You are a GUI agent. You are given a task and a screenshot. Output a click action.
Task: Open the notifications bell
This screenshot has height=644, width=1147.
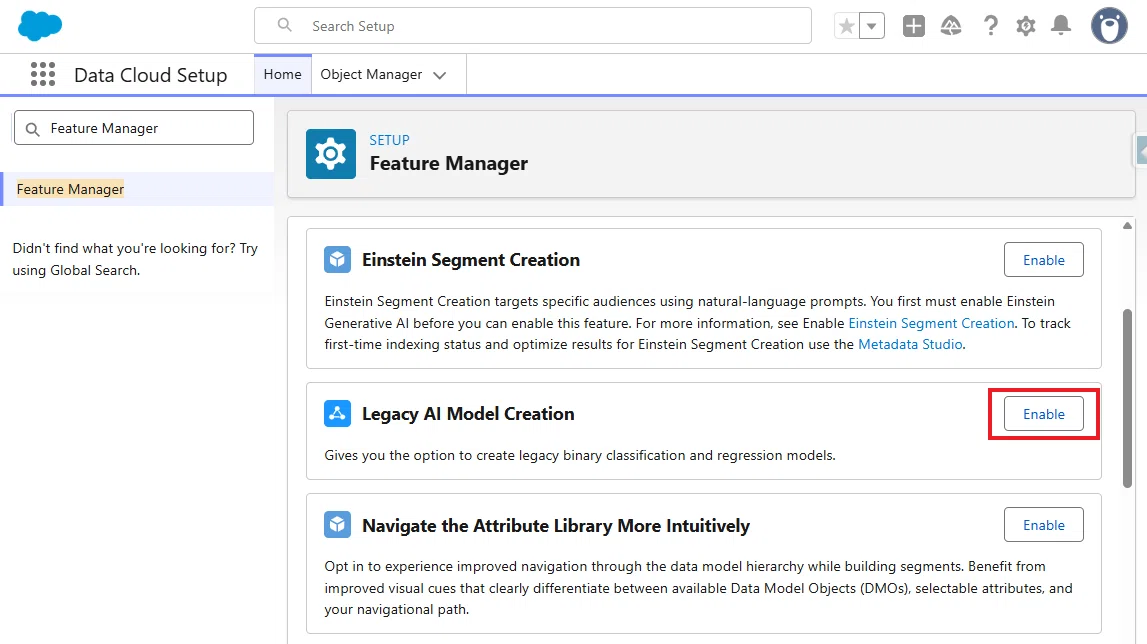tap(1061, 26)
